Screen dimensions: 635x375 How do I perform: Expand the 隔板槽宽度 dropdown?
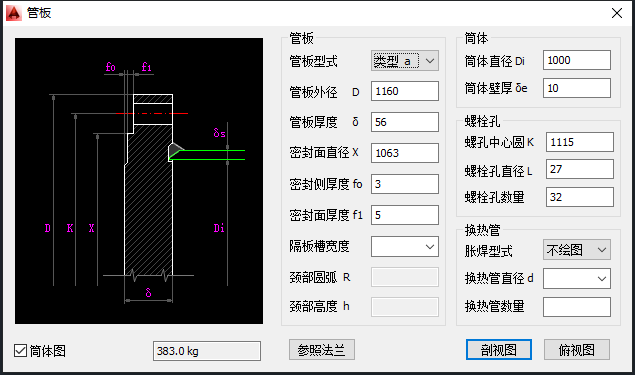[405, 247]
